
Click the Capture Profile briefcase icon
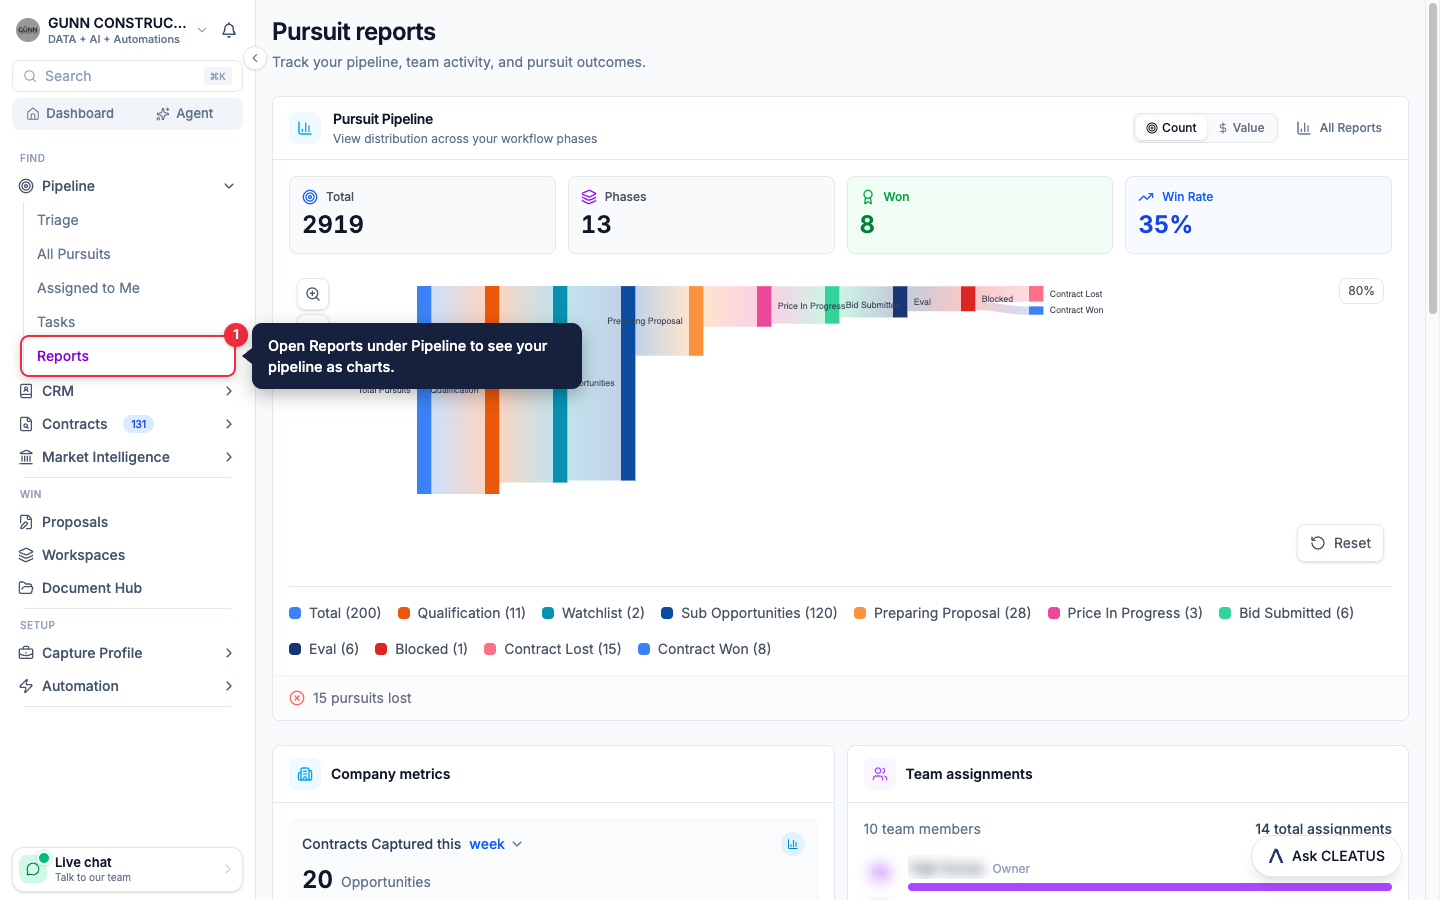[x=27, y=653]
